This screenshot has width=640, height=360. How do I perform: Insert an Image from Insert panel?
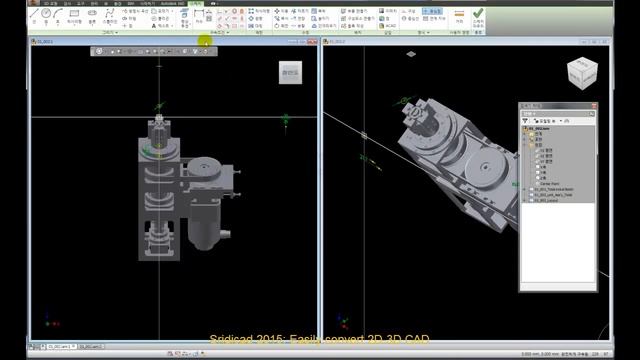(x=387, y=11)
